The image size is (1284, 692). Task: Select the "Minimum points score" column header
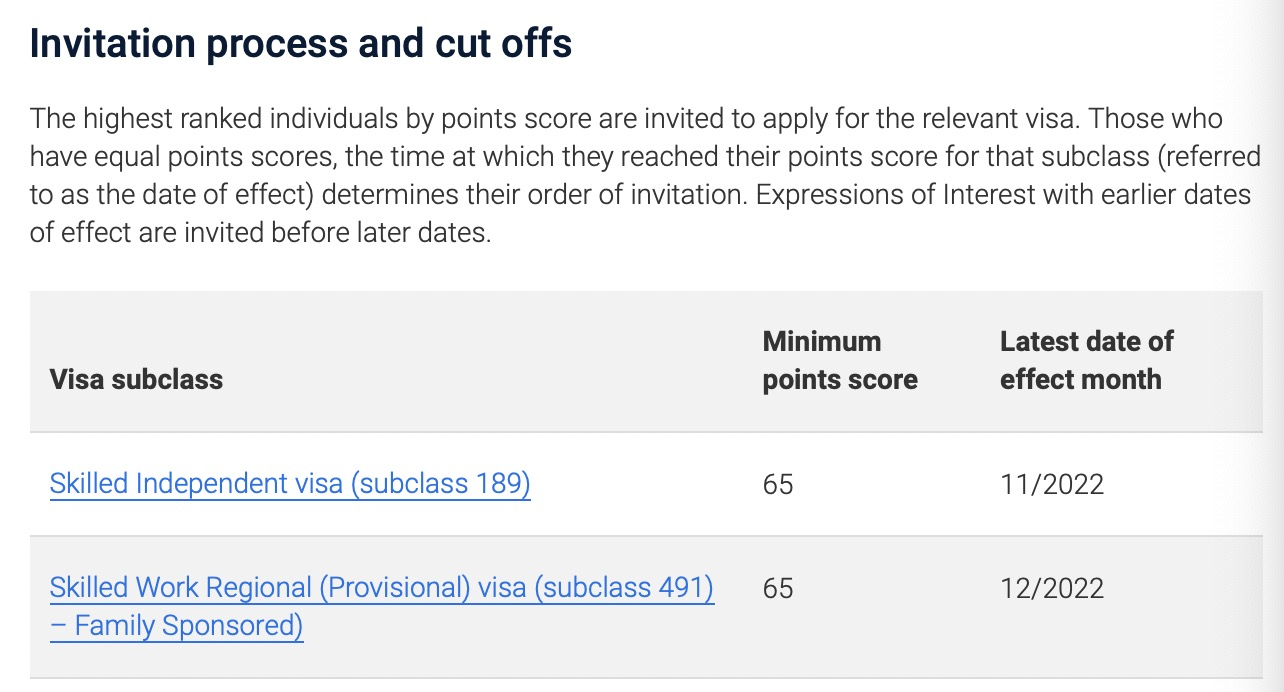[839, 361]
